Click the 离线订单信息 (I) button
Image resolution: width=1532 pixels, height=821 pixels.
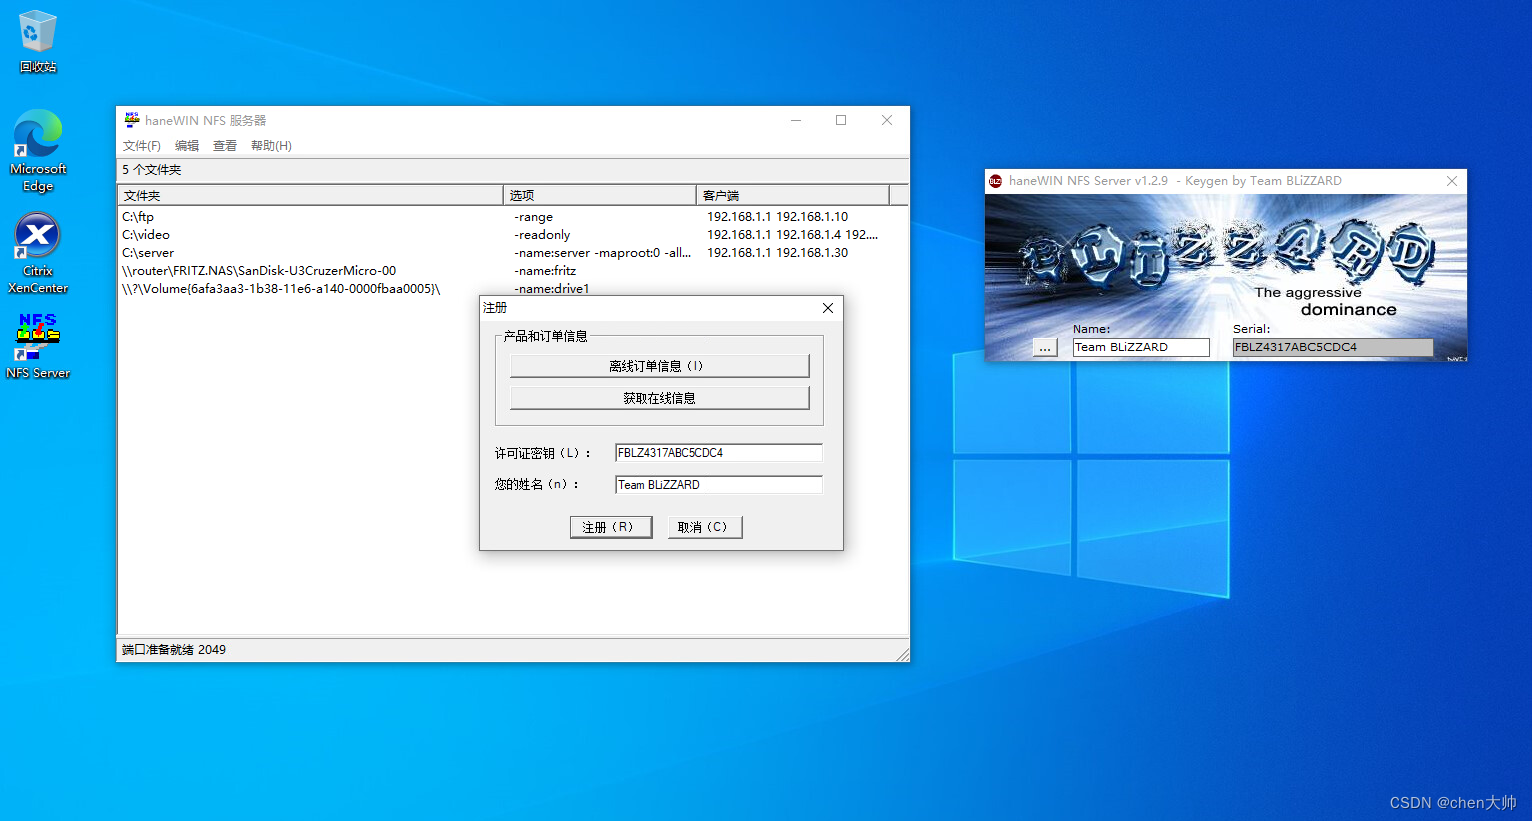coord(659,366)
